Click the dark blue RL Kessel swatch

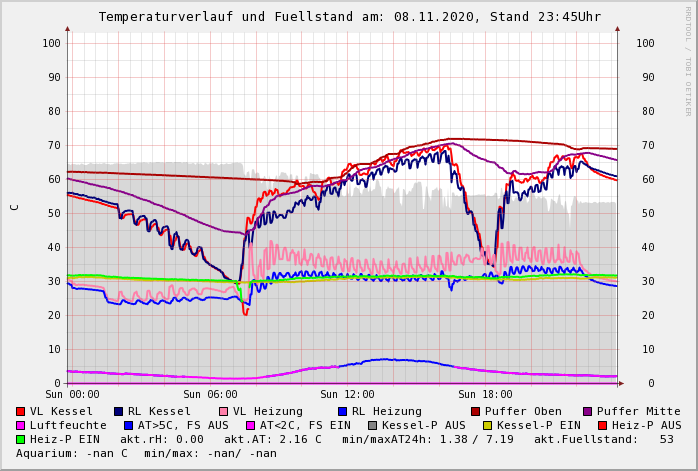click(x=119, y=412)
